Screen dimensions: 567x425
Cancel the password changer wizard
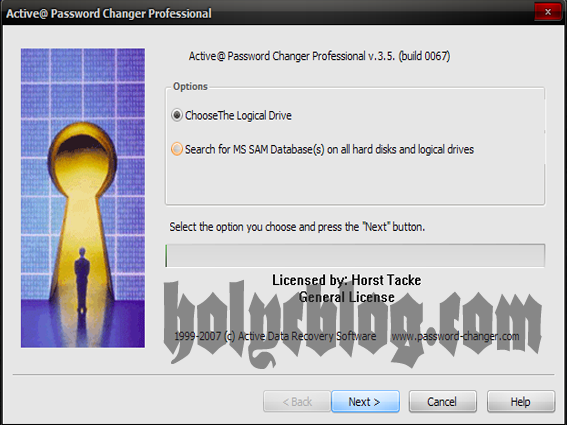[443, 401]
